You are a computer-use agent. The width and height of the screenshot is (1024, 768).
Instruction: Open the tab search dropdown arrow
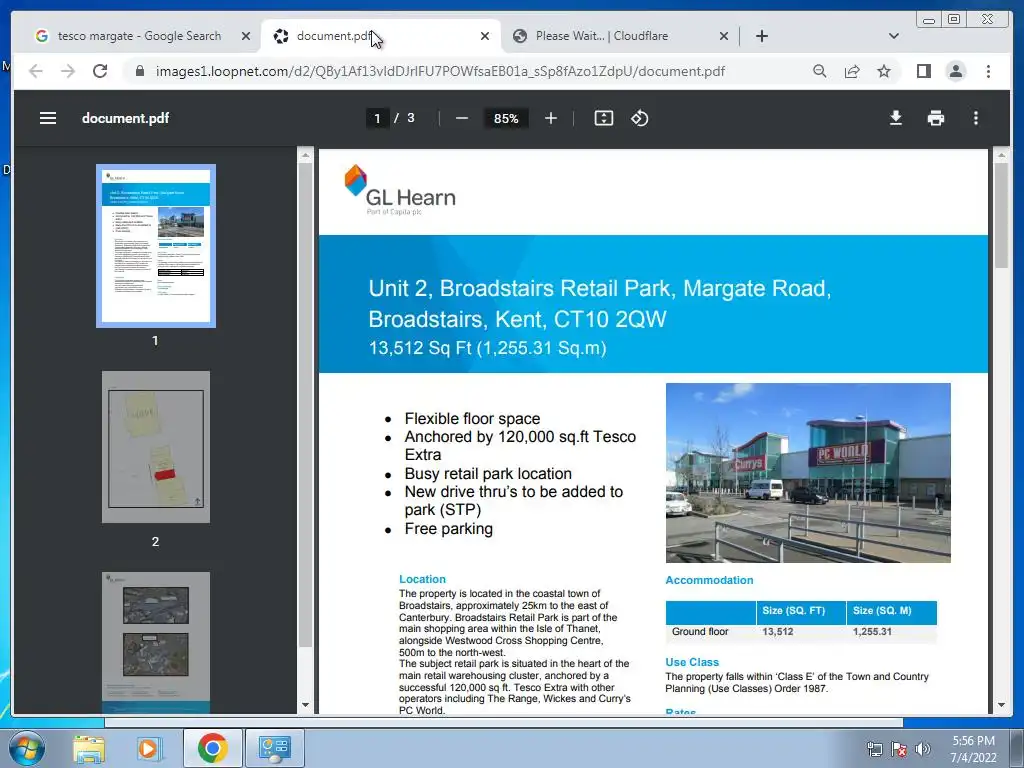tap(893, 36)
